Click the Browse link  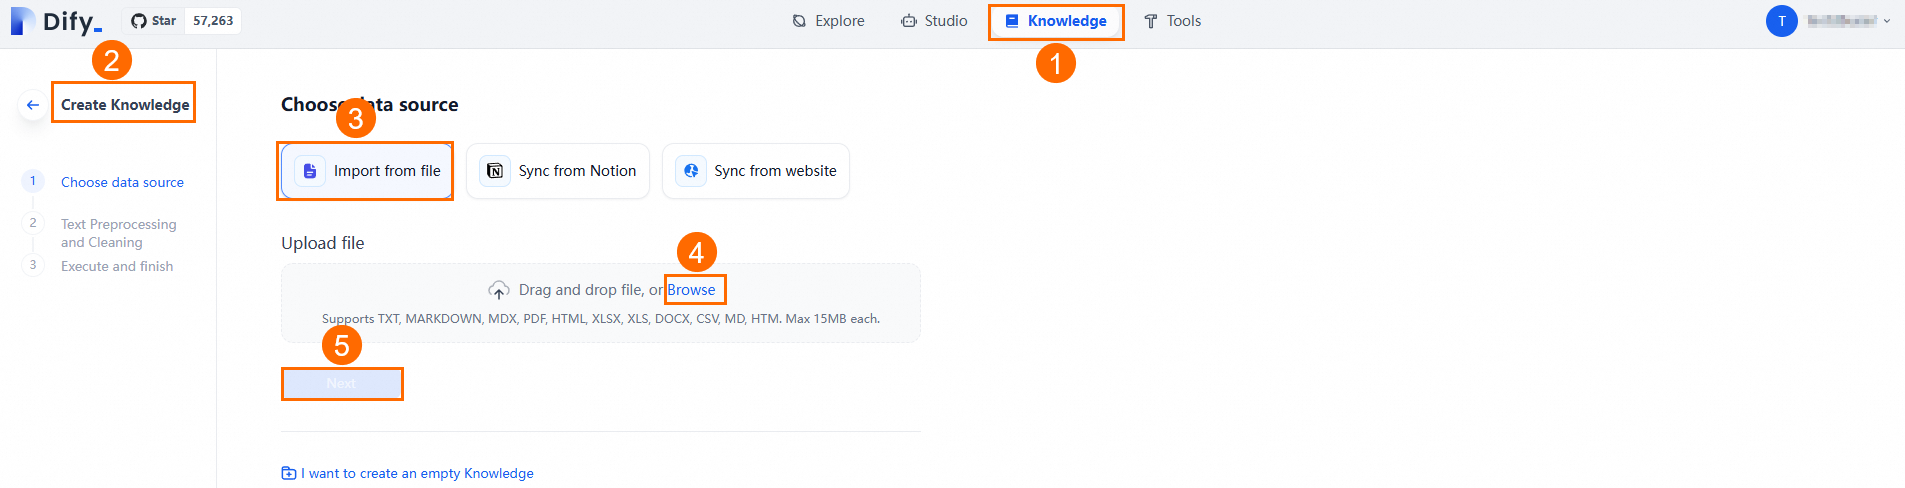point(692,290)
